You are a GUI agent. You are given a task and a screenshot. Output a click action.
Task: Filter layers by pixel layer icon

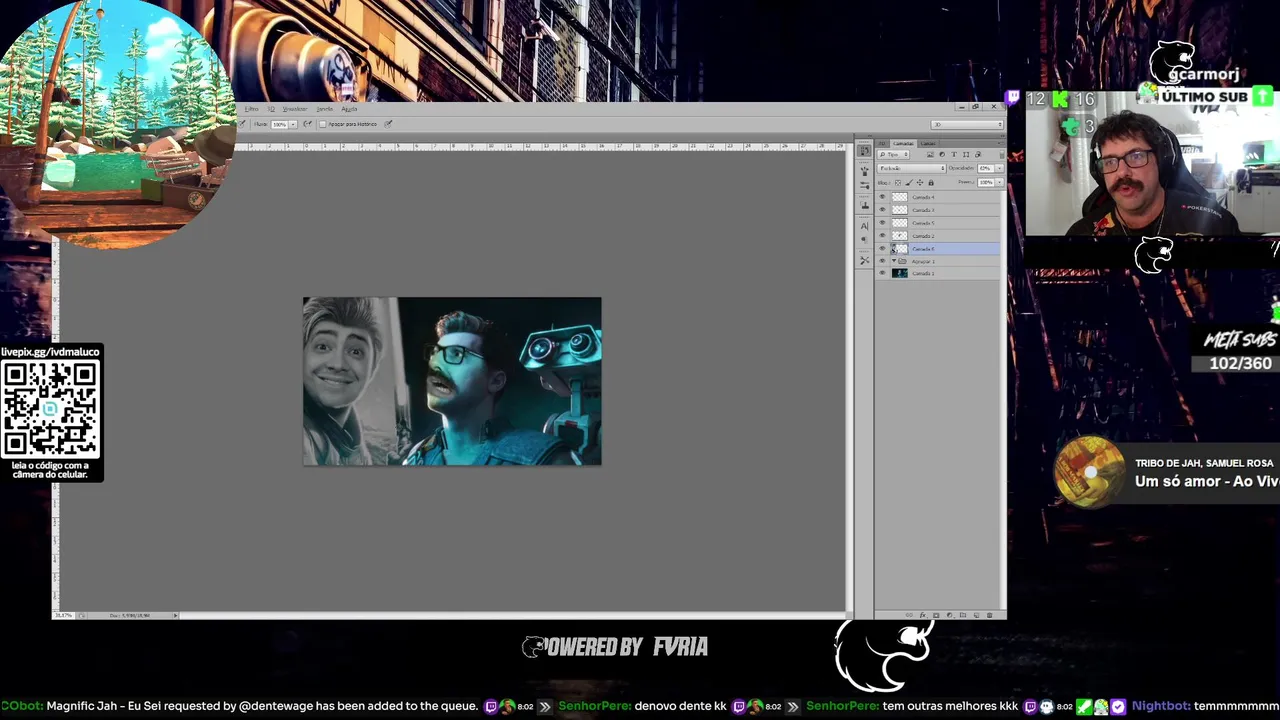coord(930,155)
